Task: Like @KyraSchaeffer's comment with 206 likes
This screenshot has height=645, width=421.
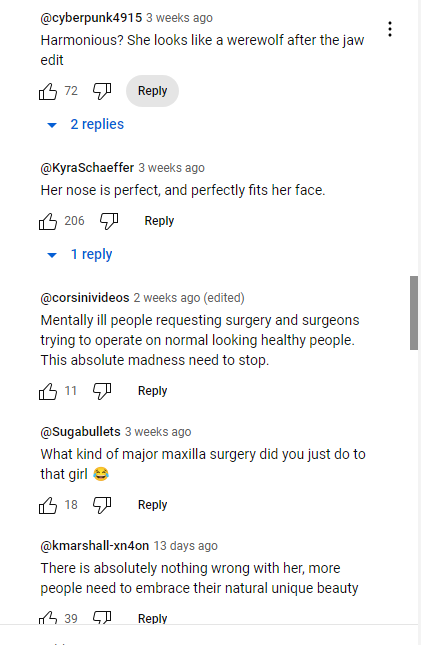Action: (x=48, y=221)
